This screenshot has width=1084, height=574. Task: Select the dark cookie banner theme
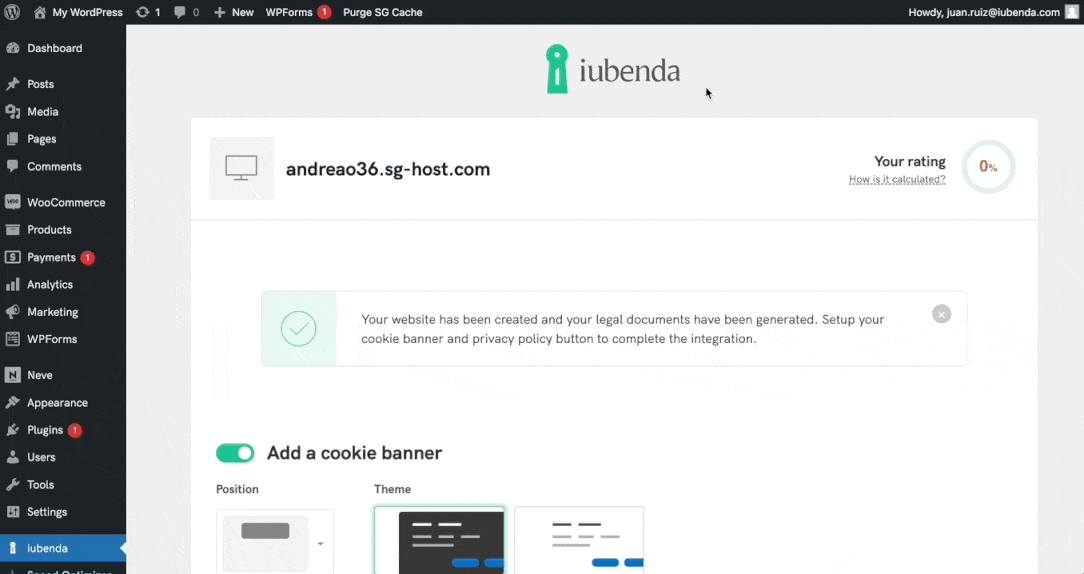pos(440,540)
